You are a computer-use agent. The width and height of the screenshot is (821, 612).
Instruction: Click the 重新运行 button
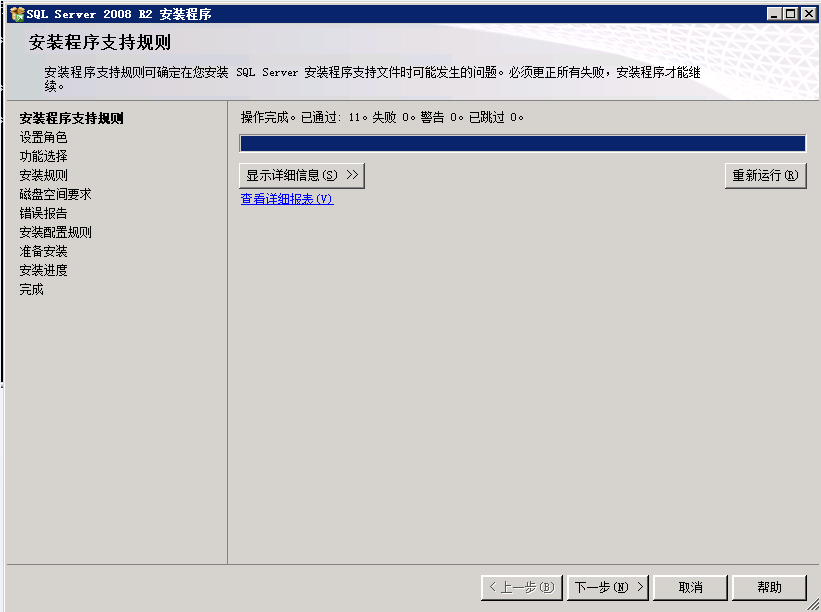click(x=765, y=176)
